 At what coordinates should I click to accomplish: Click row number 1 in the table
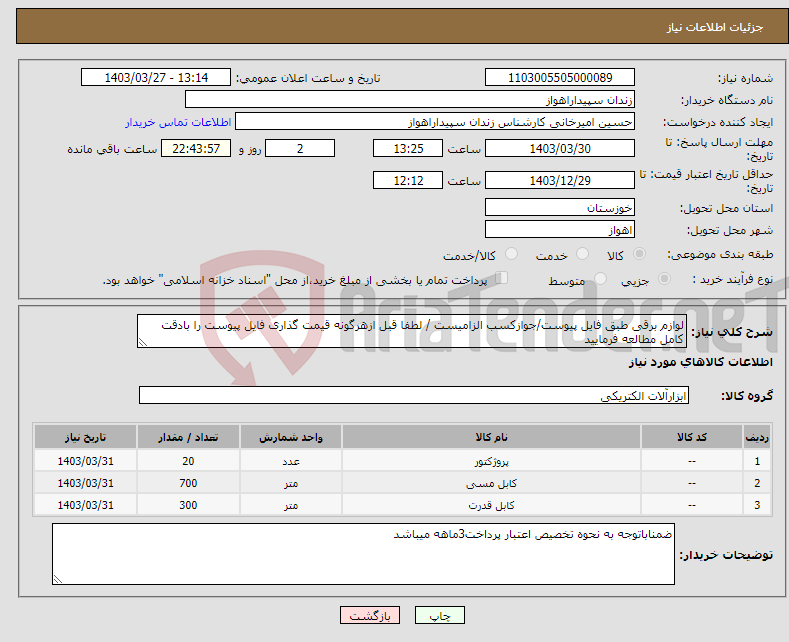coord(757,461)
